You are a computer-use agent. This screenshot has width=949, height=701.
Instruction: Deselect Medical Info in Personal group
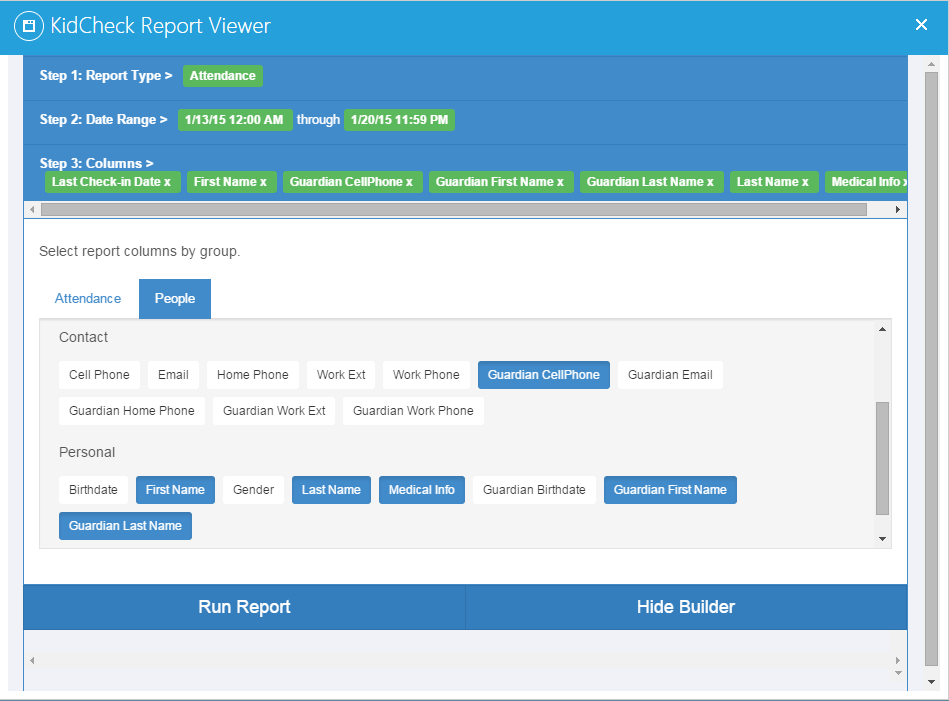[x=422, y=490]
